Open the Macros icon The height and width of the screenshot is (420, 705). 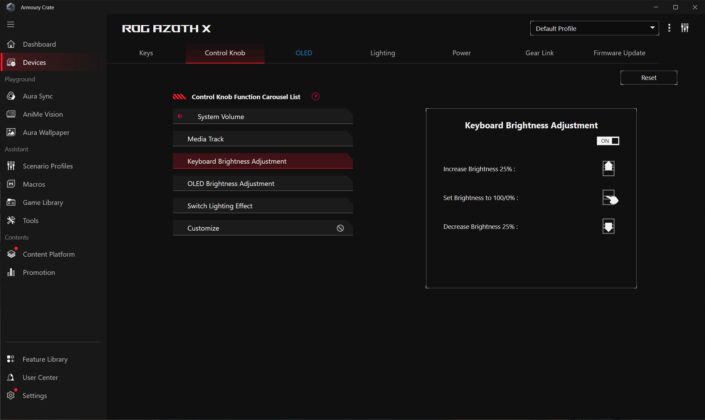point(11,184)
